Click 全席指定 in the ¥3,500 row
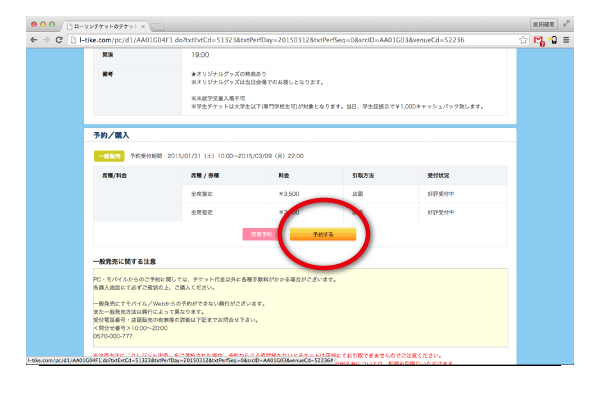The width and height of the screenshot is (600, 400). [x=202, y=194]
